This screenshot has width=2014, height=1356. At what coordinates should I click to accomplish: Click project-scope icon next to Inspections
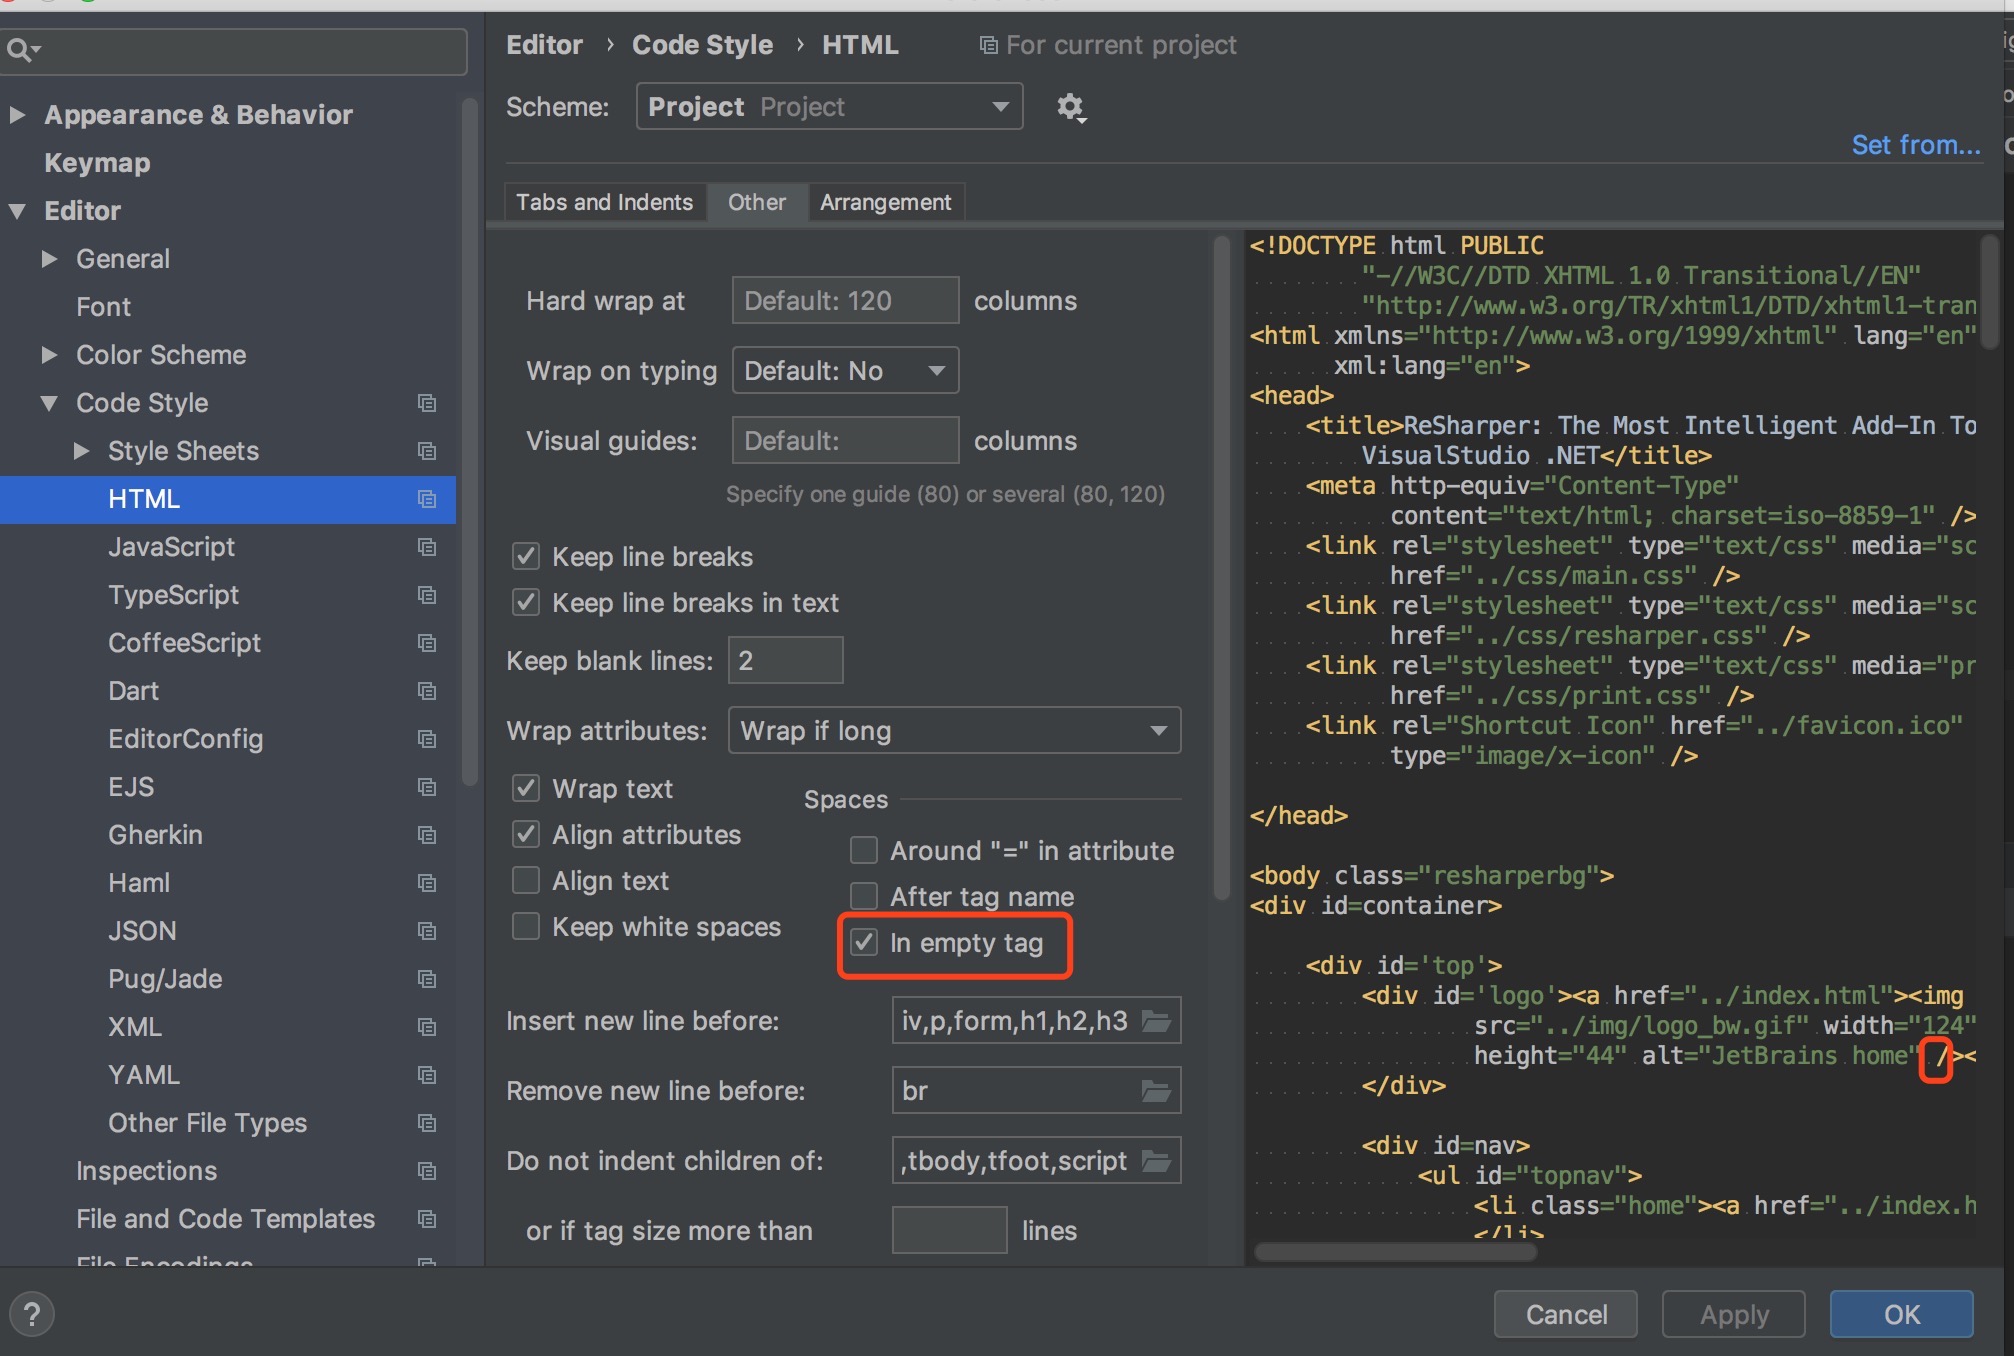click(x=427, y=1171)
